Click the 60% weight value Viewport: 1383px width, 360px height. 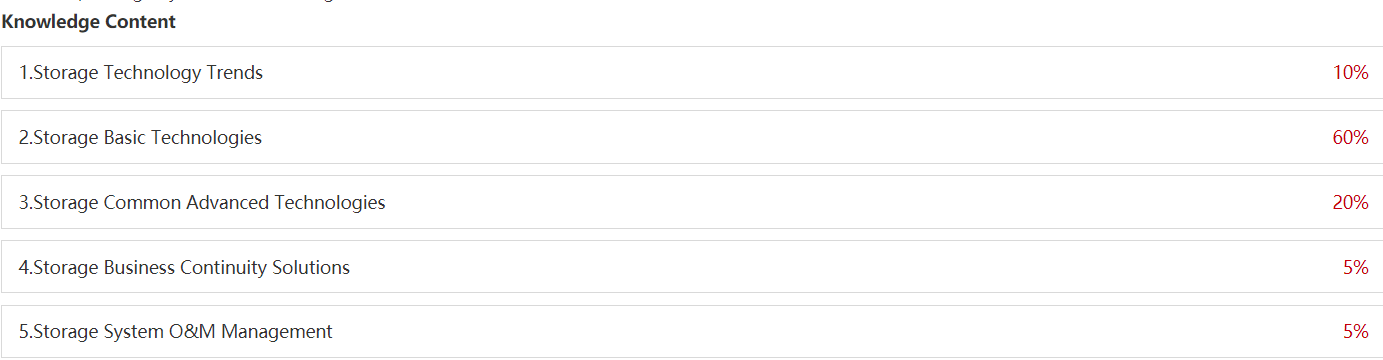pos(1350,137)
